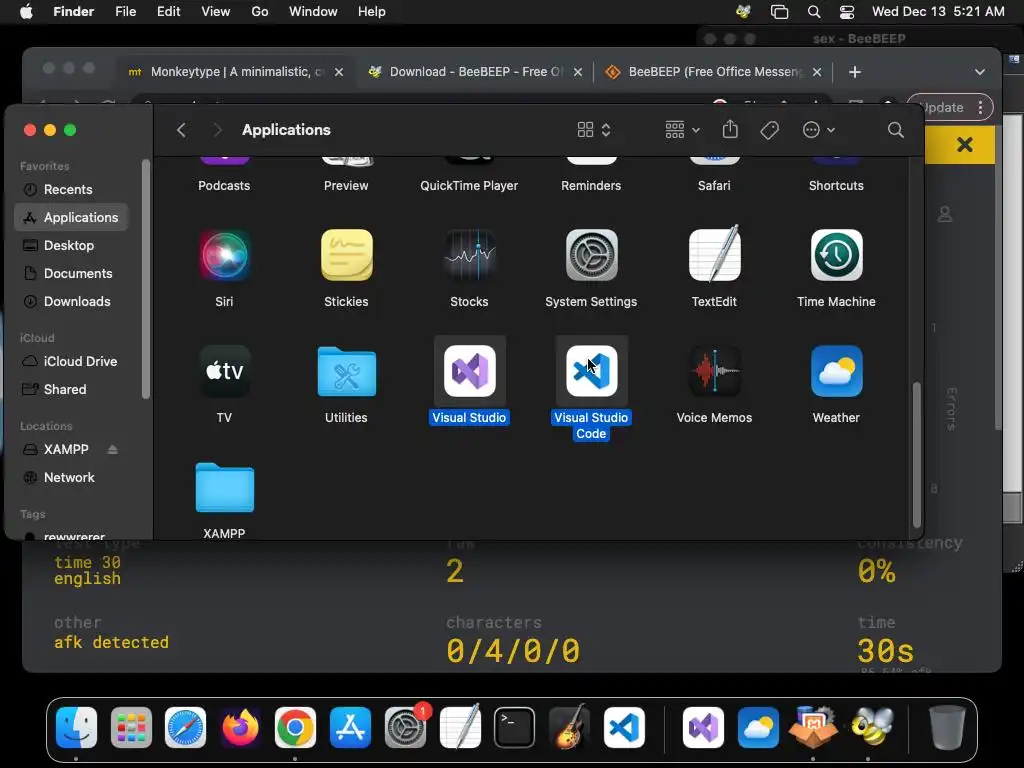Open Chrome three-dot menu beside Update
The width and height of the screenshot is (1024, 768).
980,107
